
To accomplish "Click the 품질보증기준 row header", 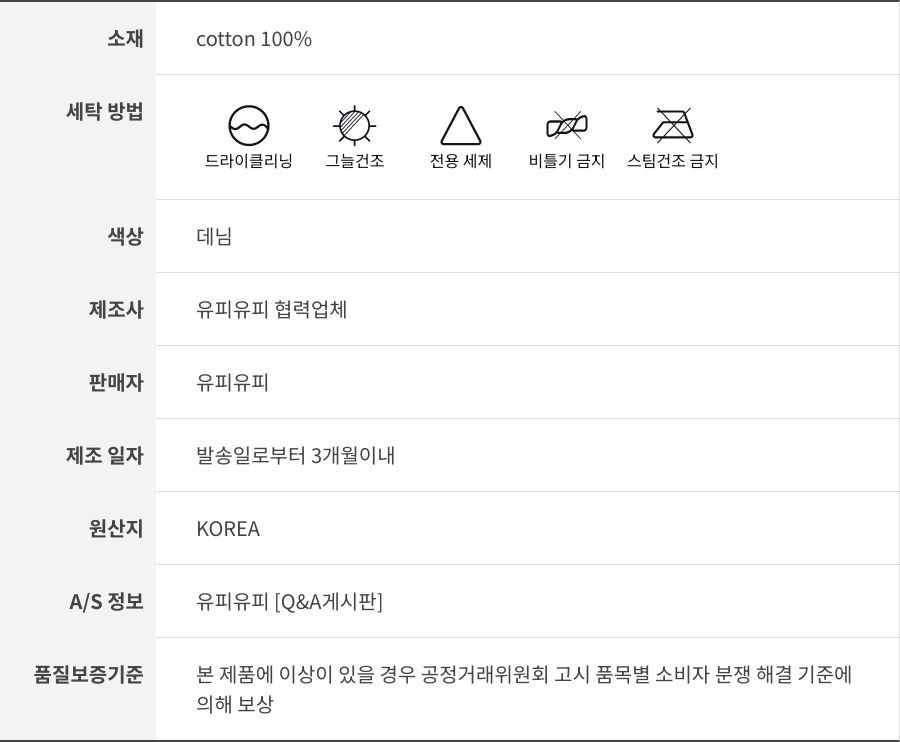I will 89,674.
